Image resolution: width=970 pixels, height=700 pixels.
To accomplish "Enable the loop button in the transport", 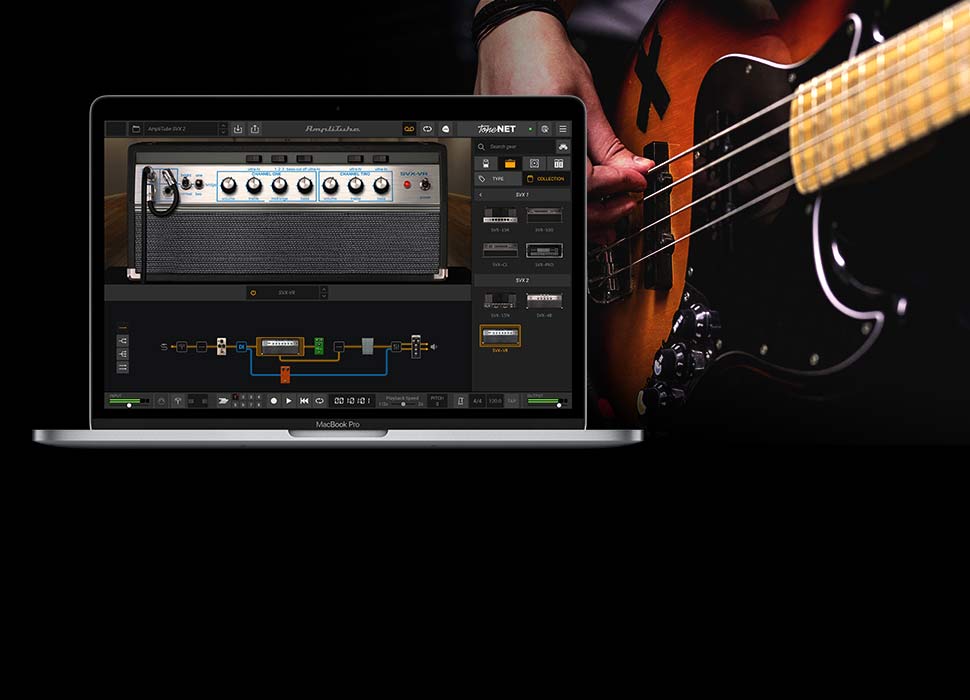I will [x=318, y=401].
